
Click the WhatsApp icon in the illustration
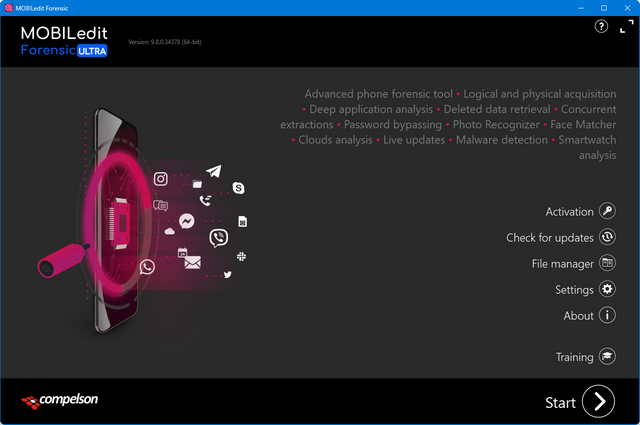point(147,267)
